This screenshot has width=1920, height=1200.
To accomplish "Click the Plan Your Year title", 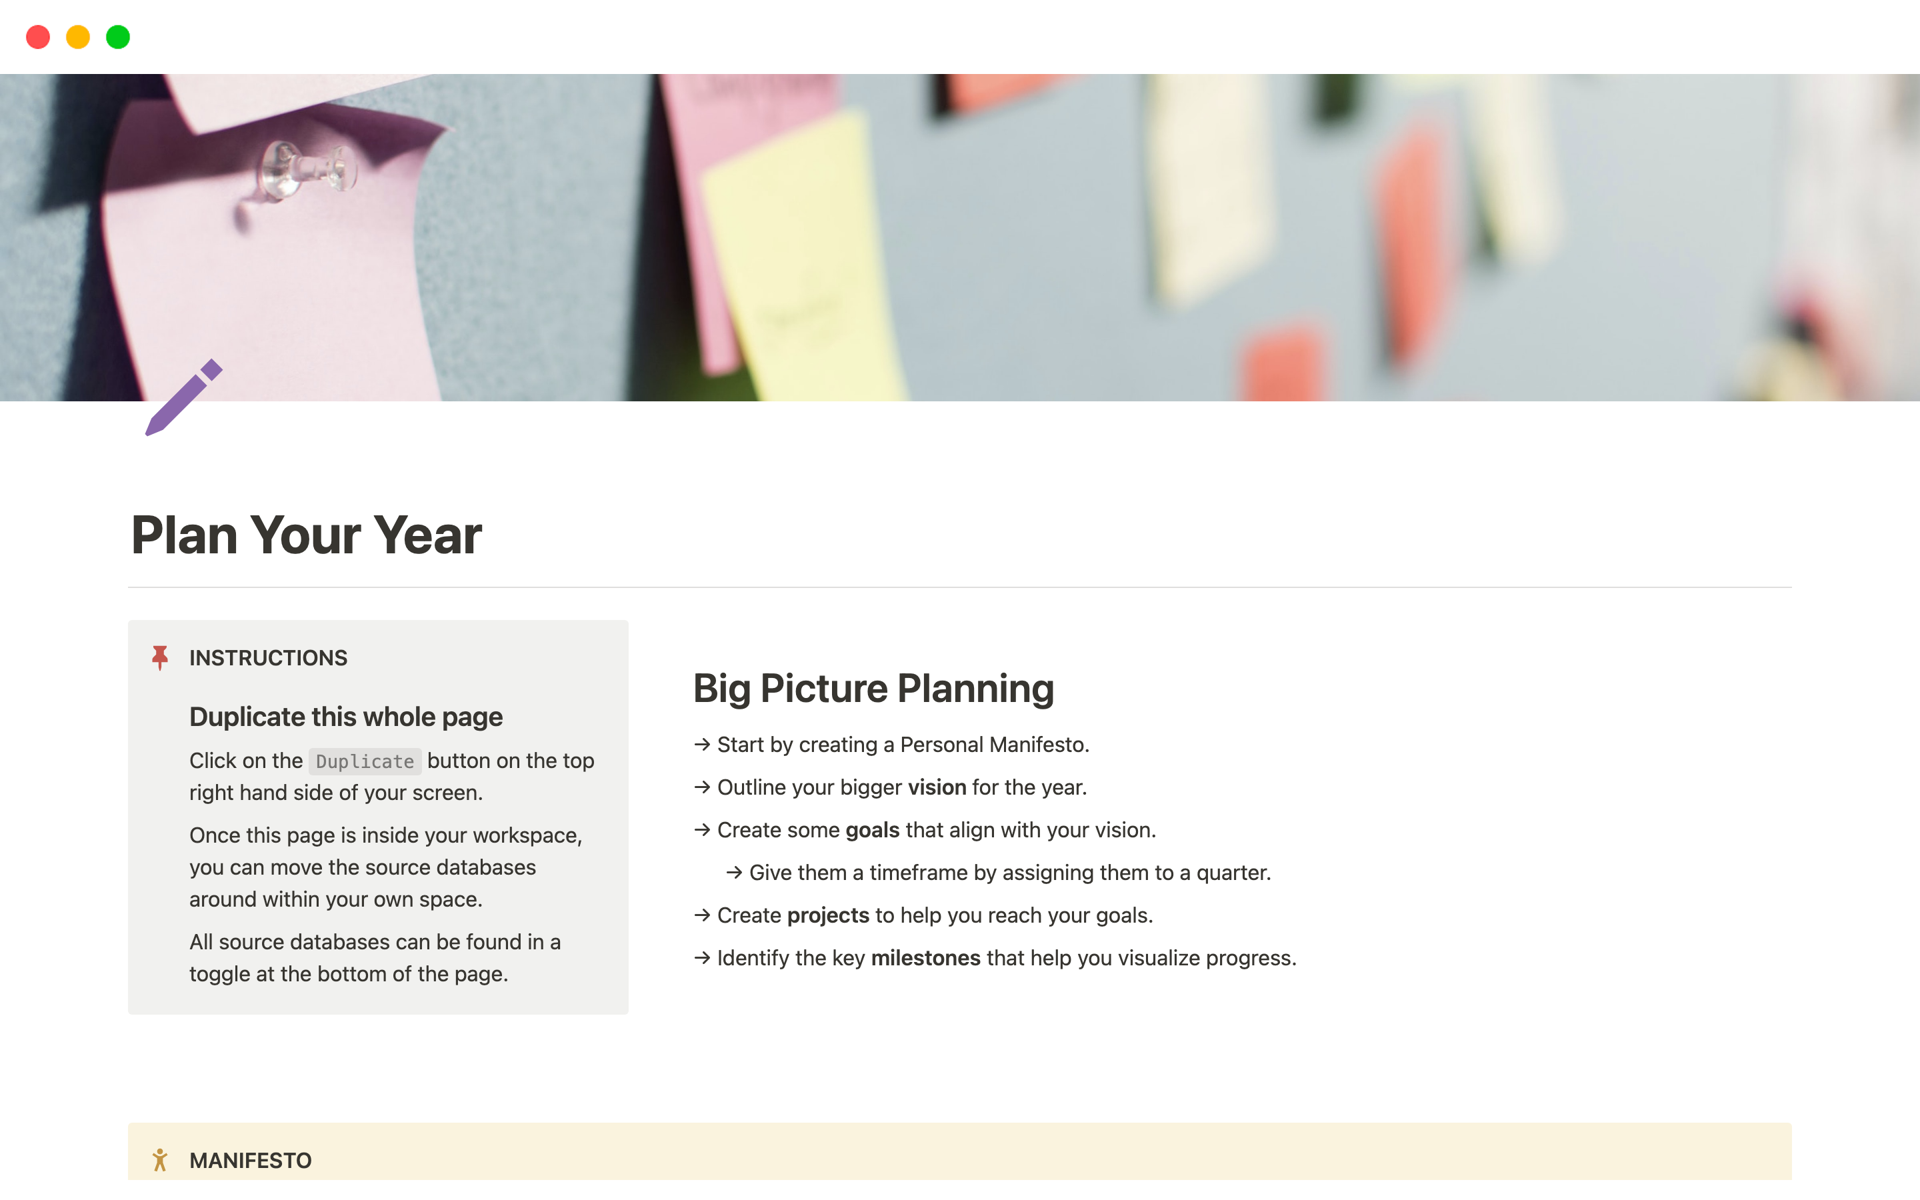I will [306, 535].
